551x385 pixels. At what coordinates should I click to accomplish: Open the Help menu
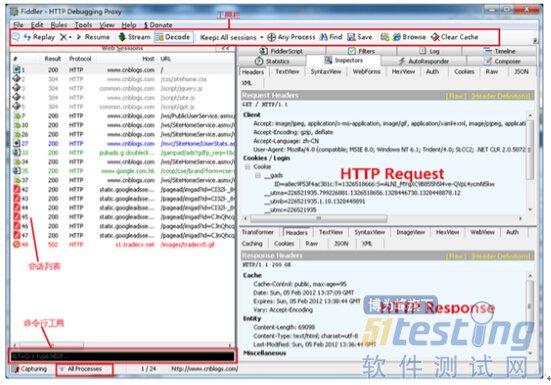pos(129,25)
